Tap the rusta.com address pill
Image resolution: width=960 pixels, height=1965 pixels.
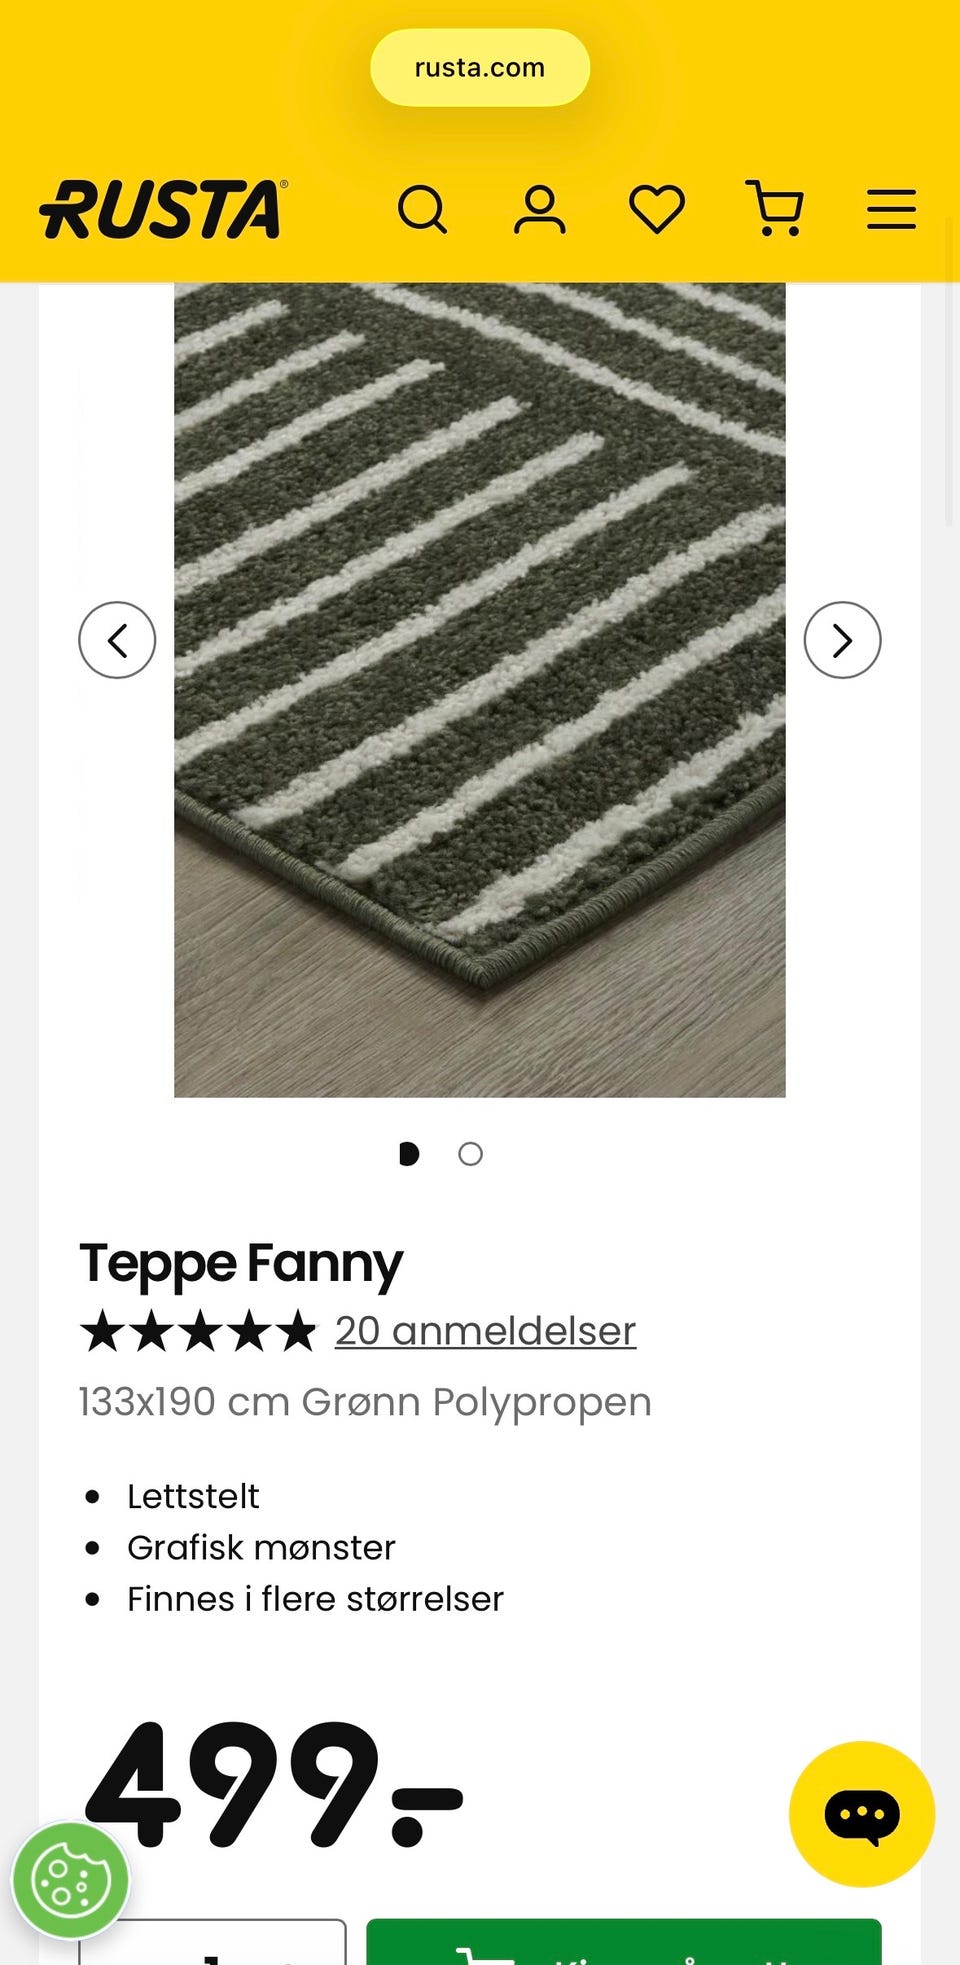[x=480, y=68]
